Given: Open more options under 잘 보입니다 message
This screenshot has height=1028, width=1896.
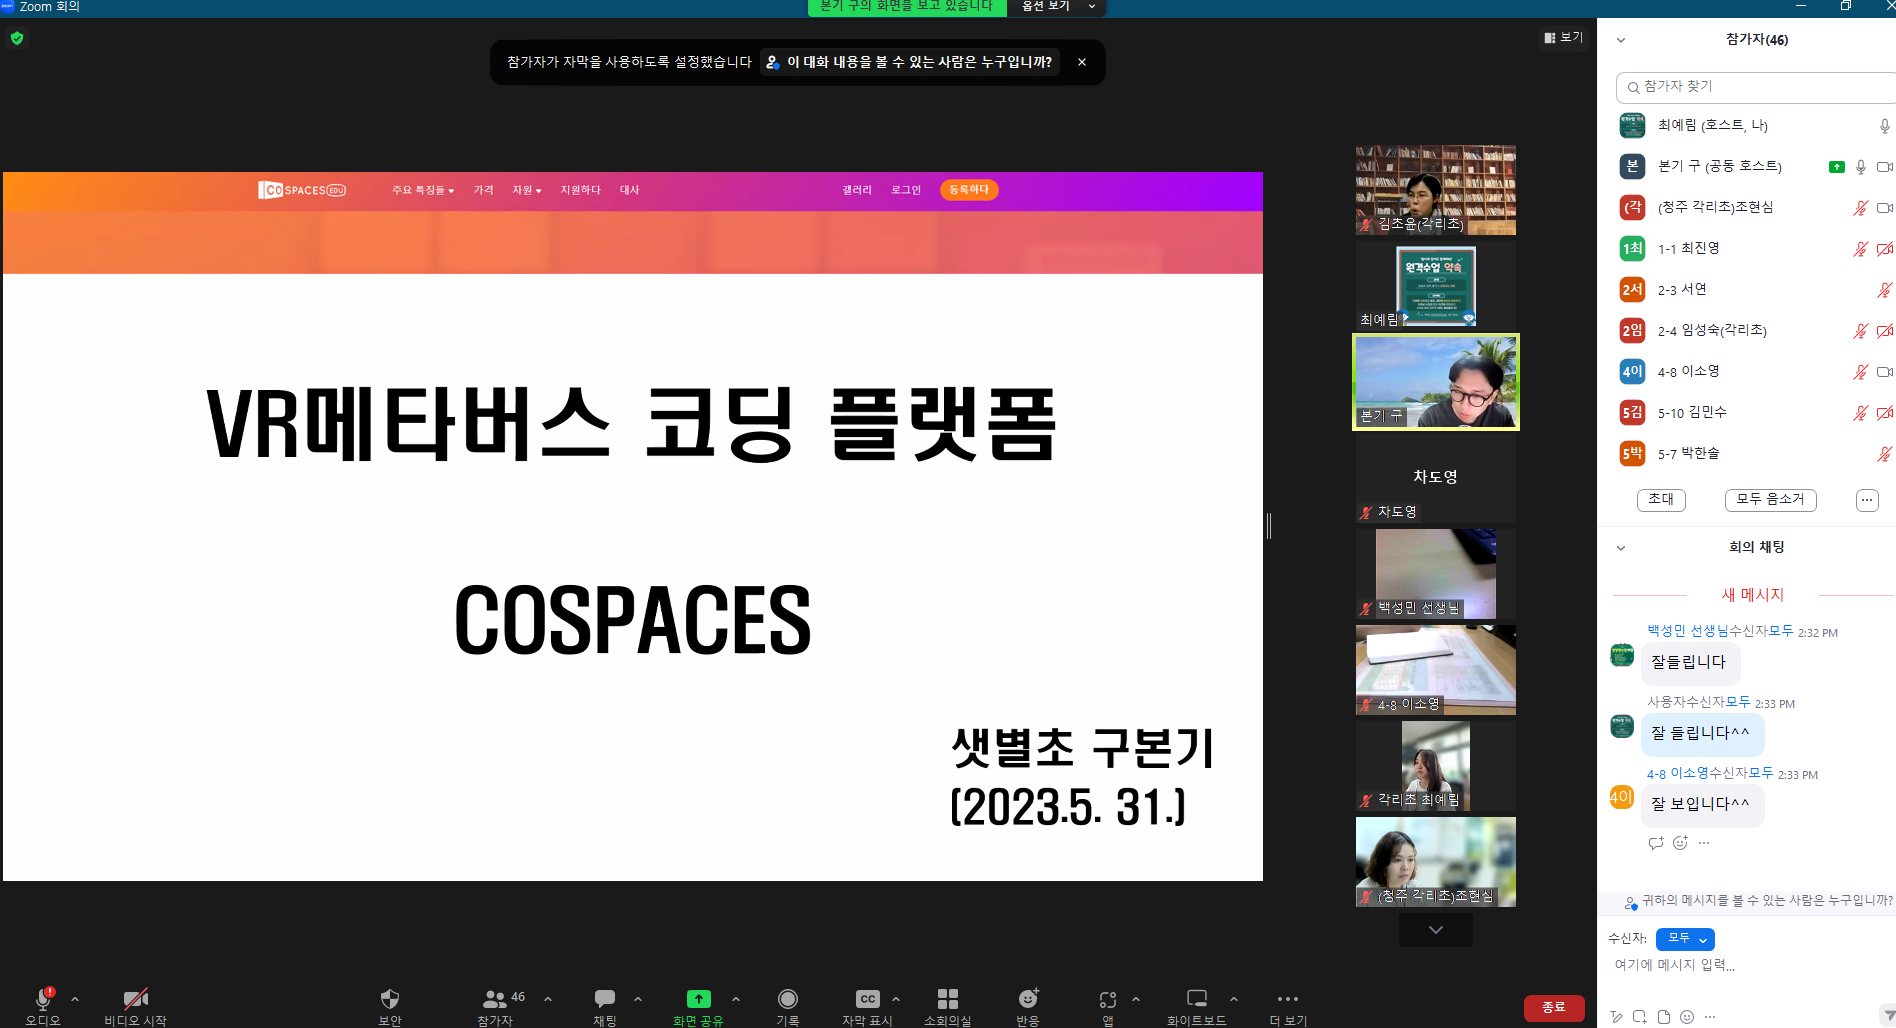Looking at the screenshot, I should [x=1704, y=843].
